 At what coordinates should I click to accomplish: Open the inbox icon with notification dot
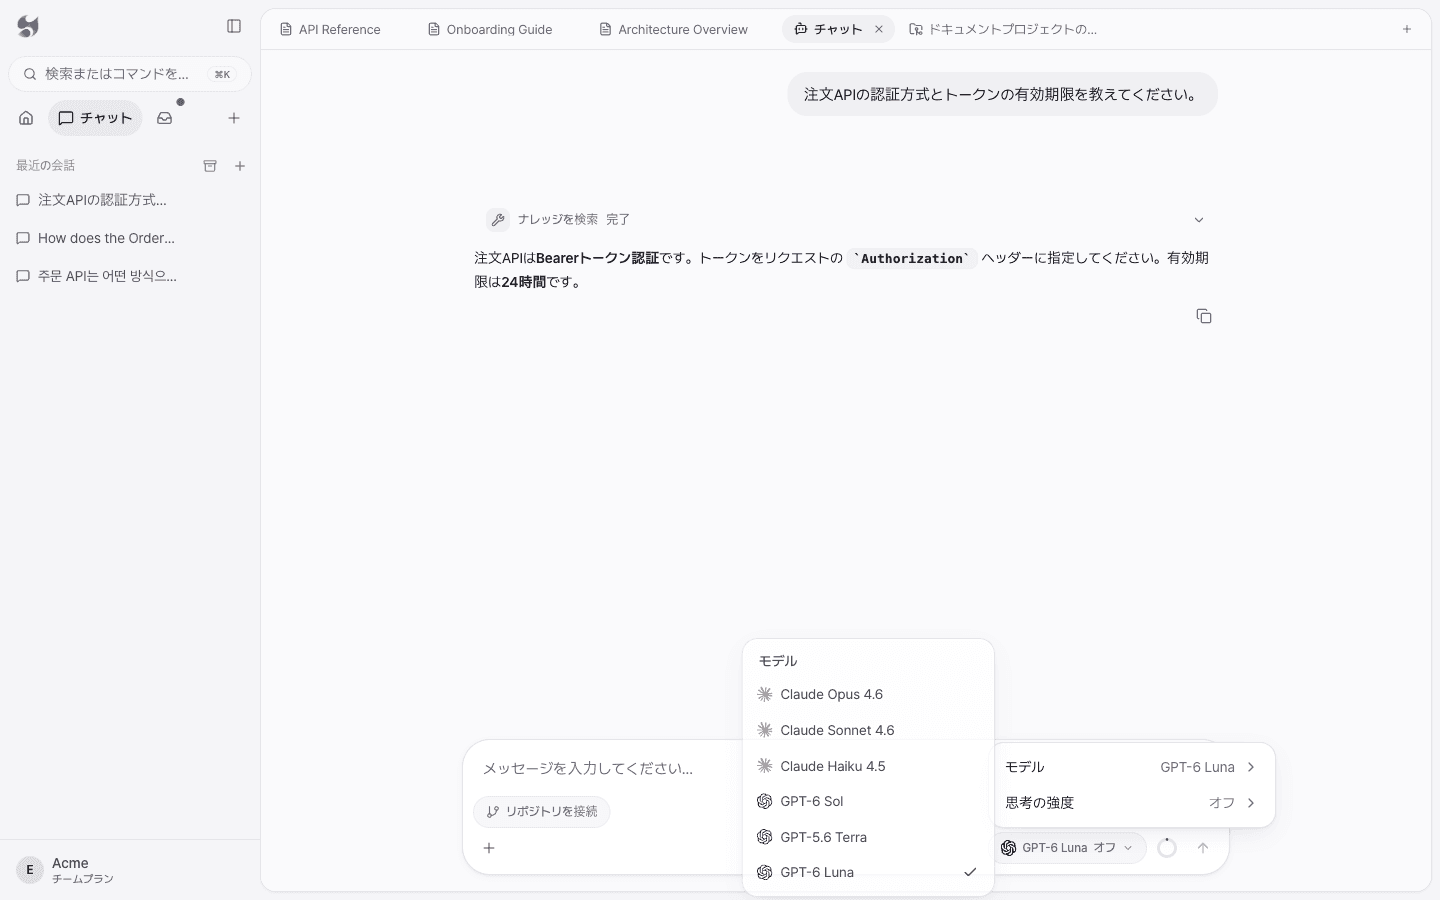pyautogui.click(x=165, y=118)
